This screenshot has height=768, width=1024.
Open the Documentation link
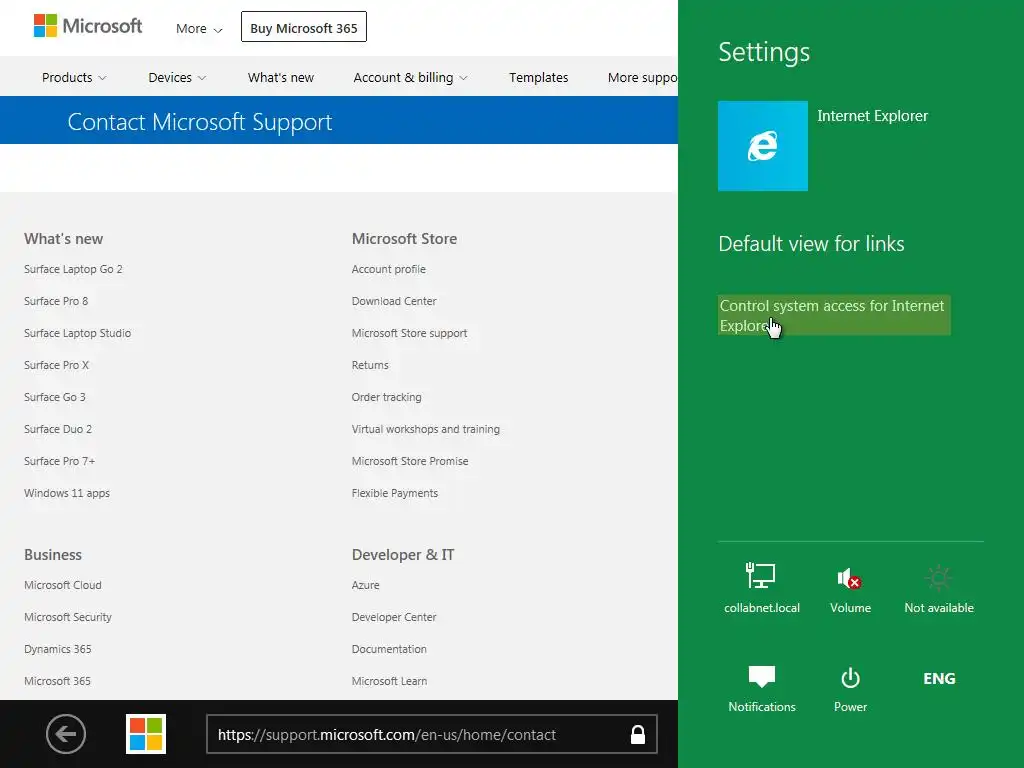coord(389,649)
